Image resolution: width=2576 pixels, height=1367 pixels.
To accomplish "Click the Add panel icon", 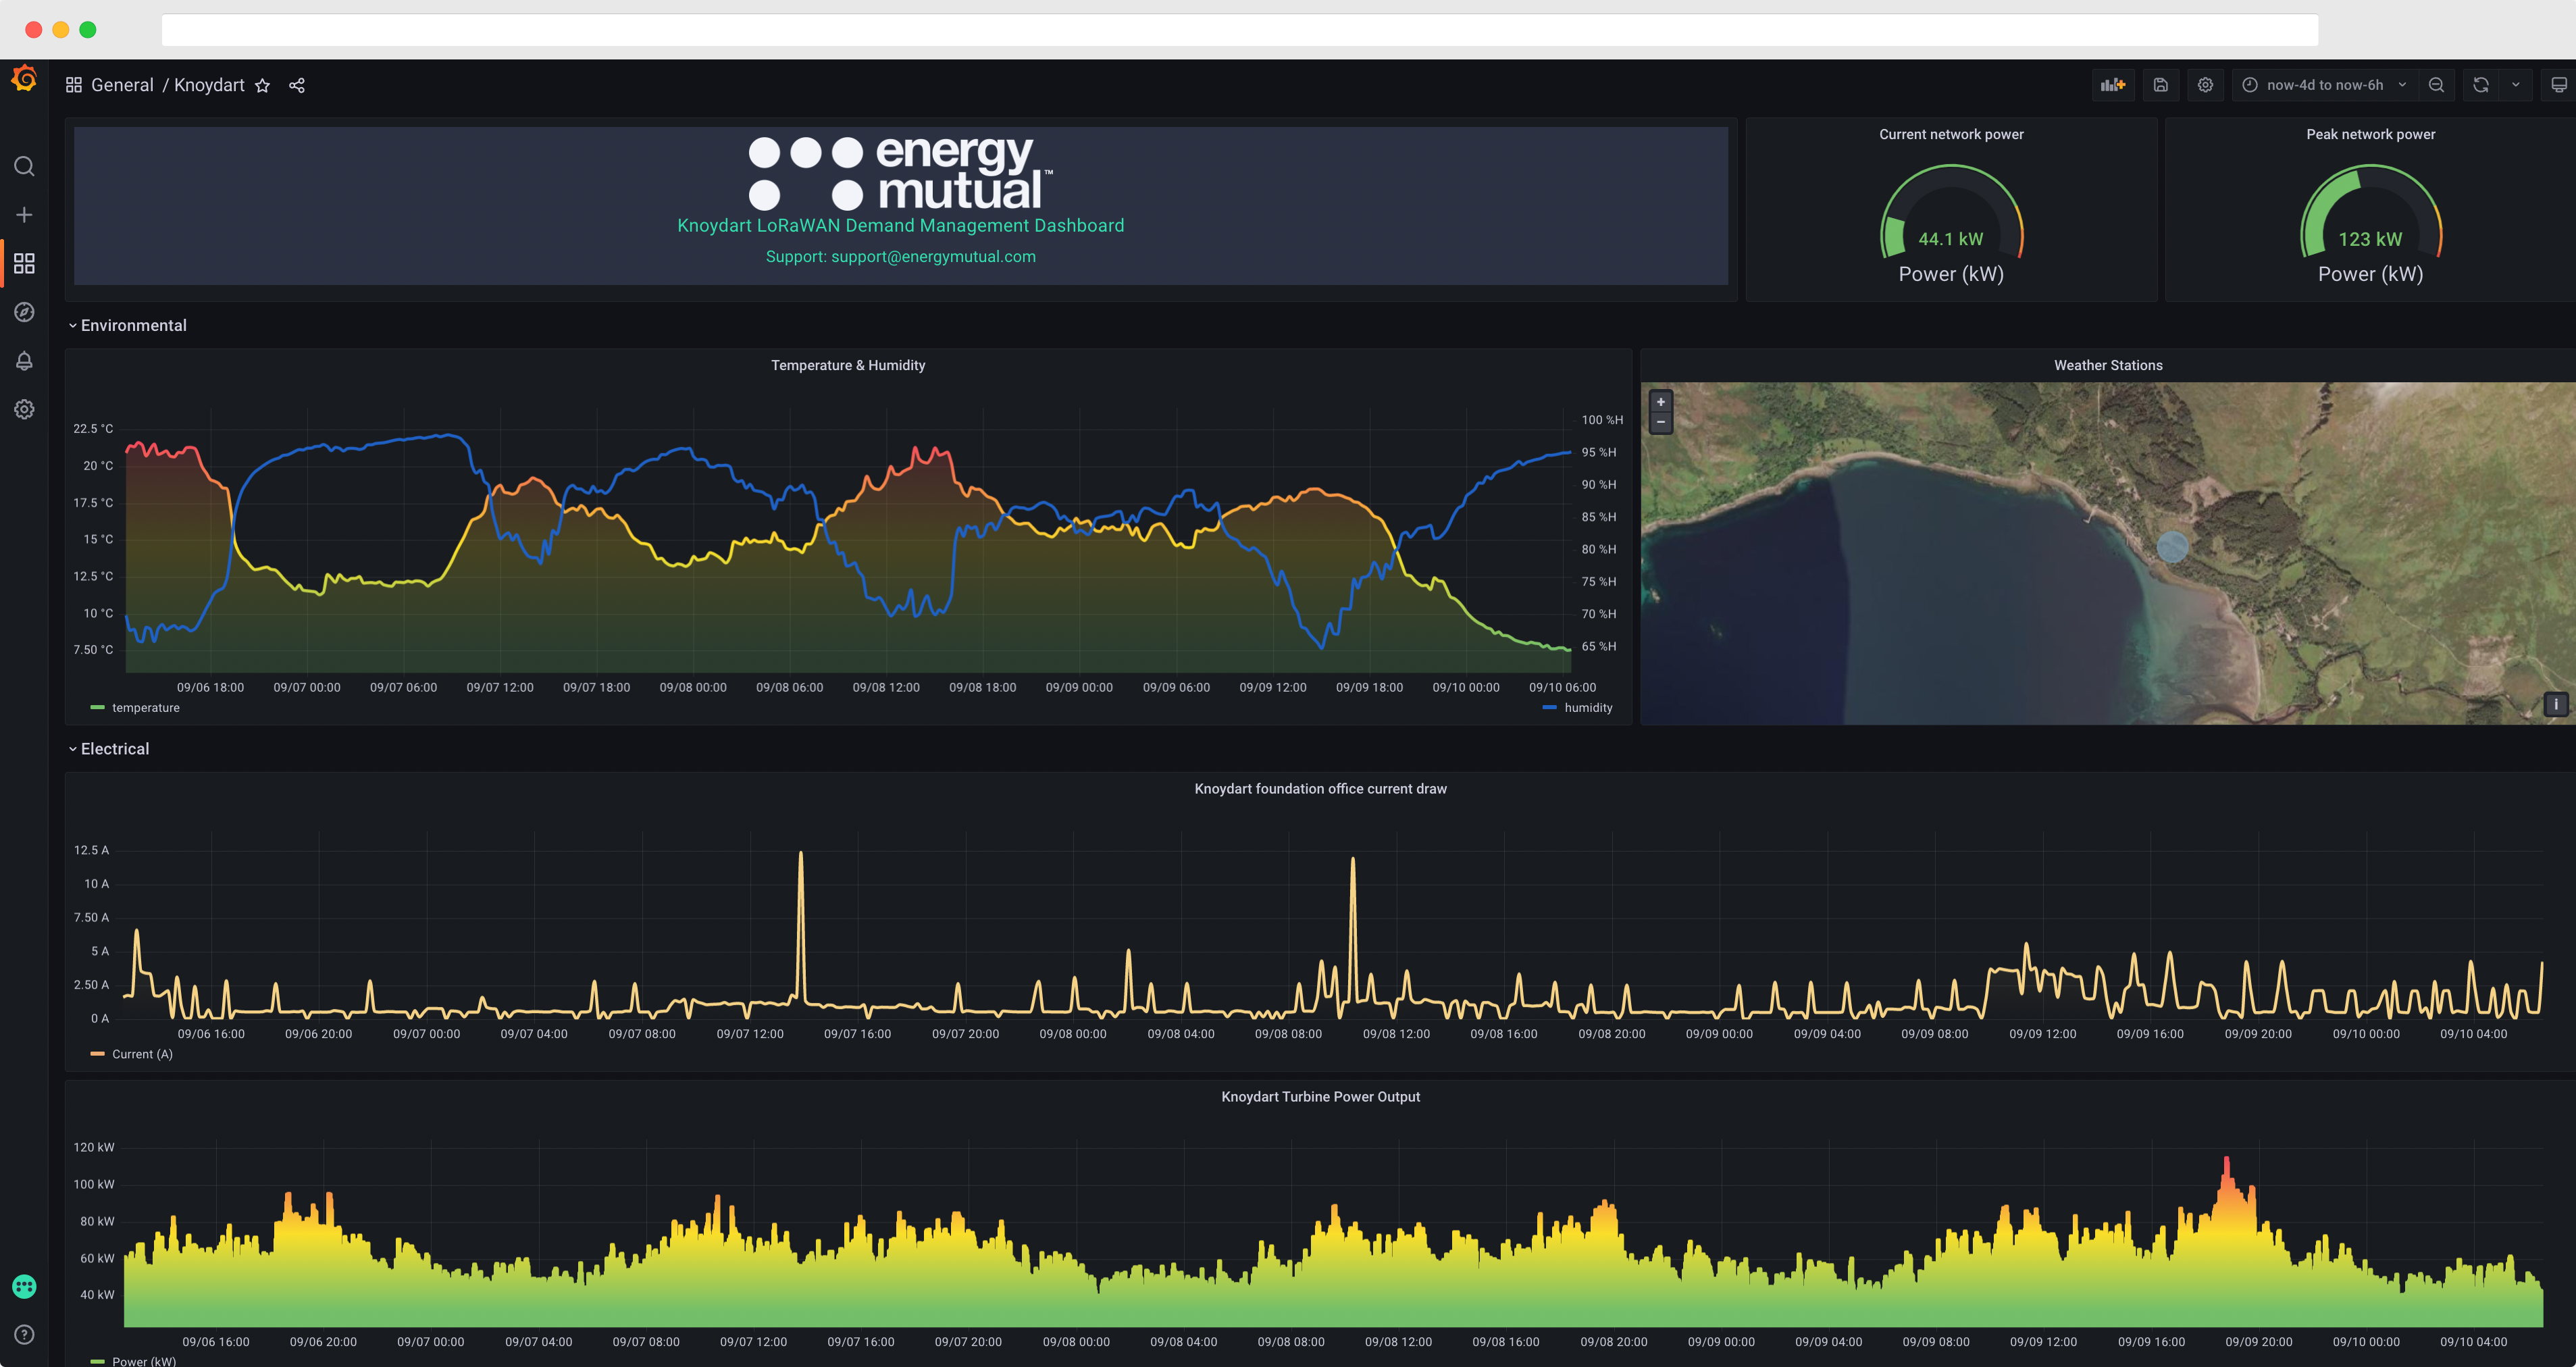I will (x=2112, y=85).
